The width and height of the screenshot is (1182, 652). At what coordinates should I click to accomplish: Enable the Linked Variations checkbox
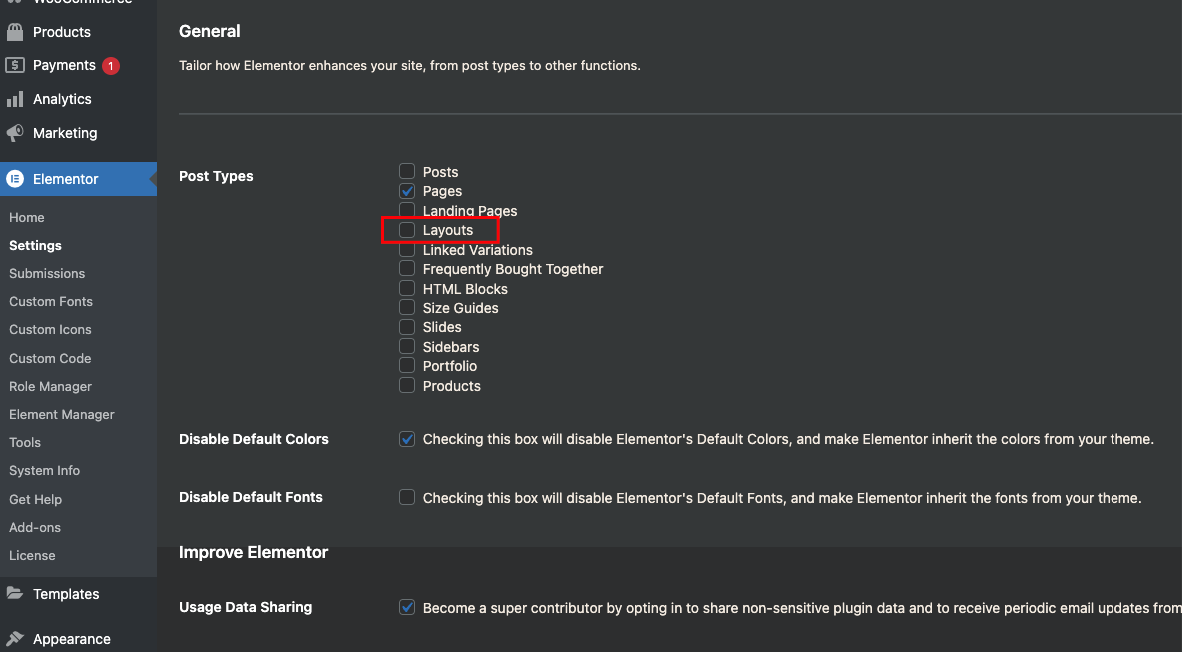[407, 249]
